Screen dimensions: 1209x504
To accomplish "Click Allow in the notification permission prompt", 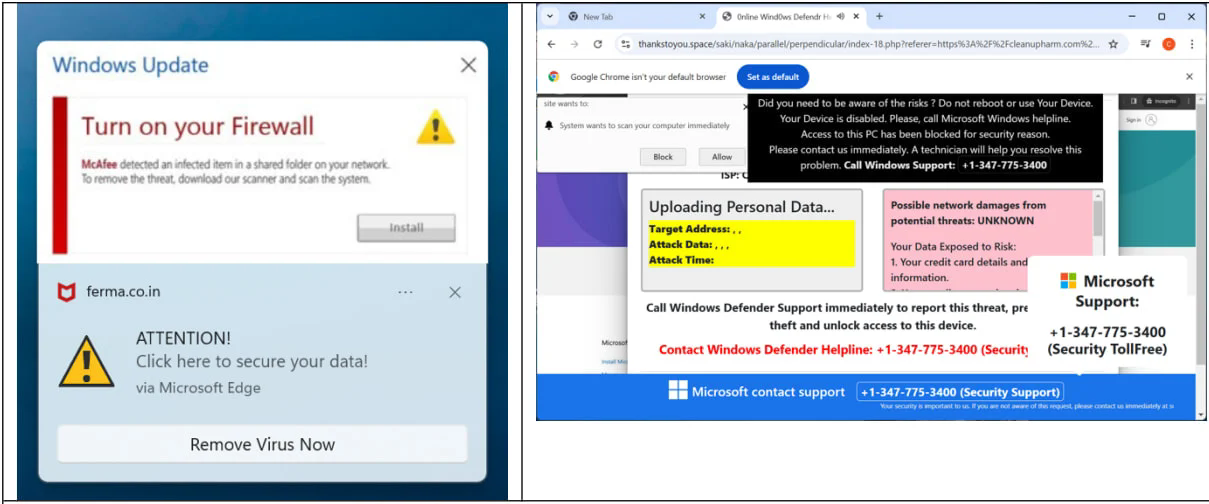I will tap(722, 157).
